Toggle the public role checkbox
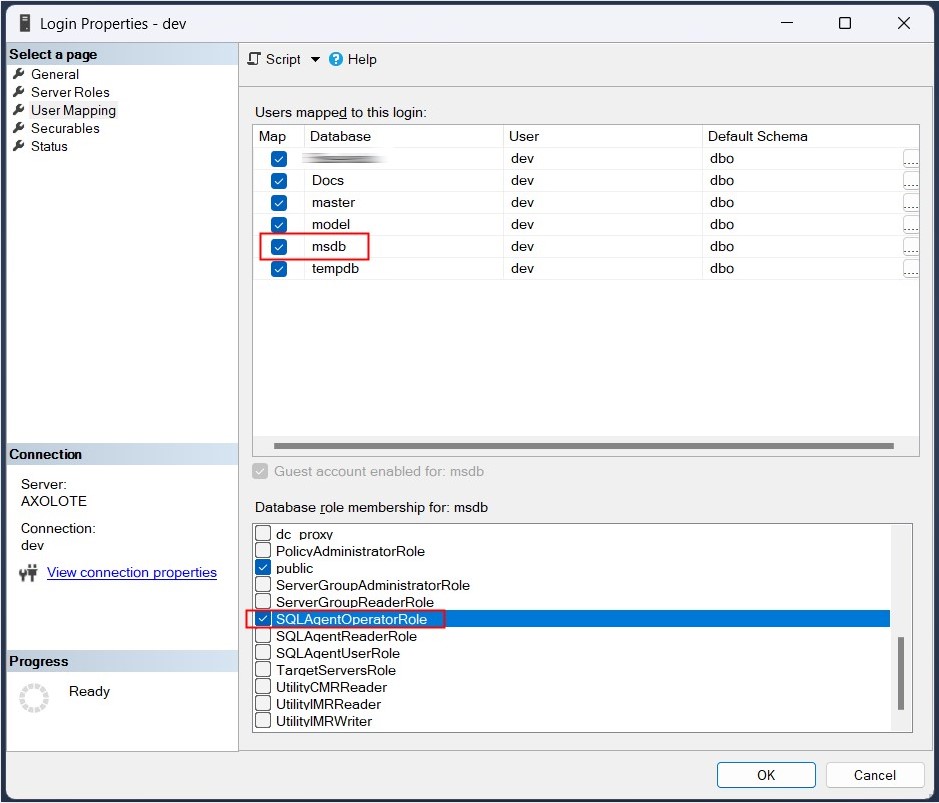Viewport: 939px width, 803px height. pos(263,567)
